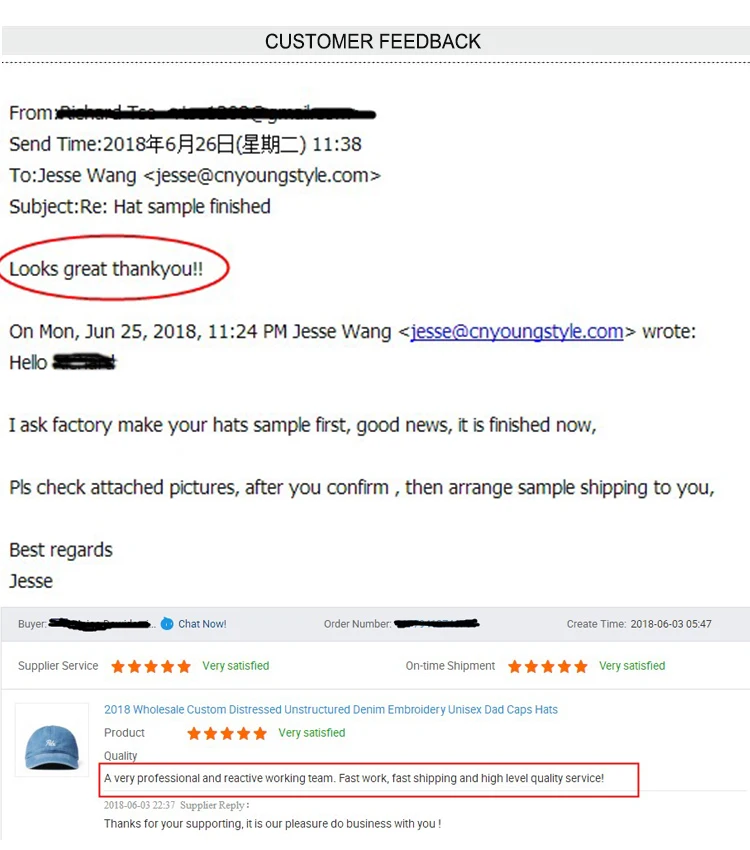Open the blue denim cap product thumbnail
The image size is (750, 850).
51,740
